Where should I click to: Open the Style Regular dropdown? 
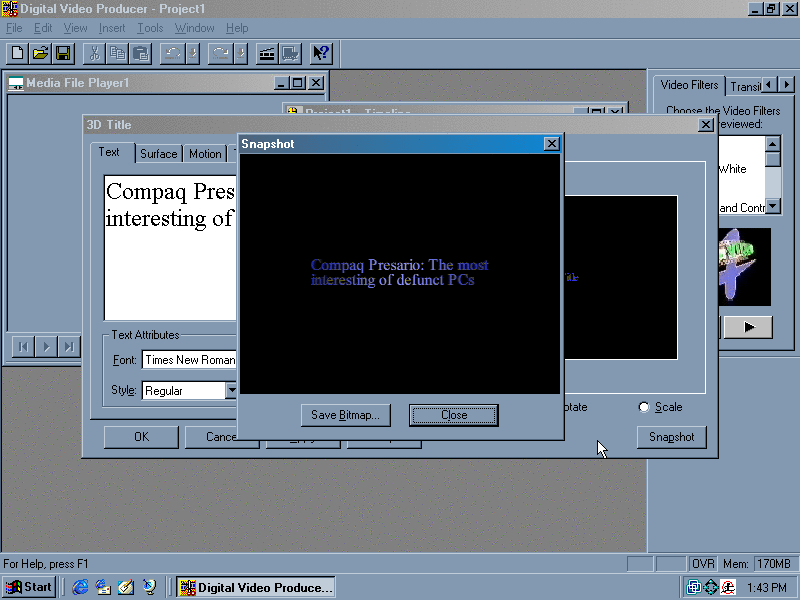(232, 390)
